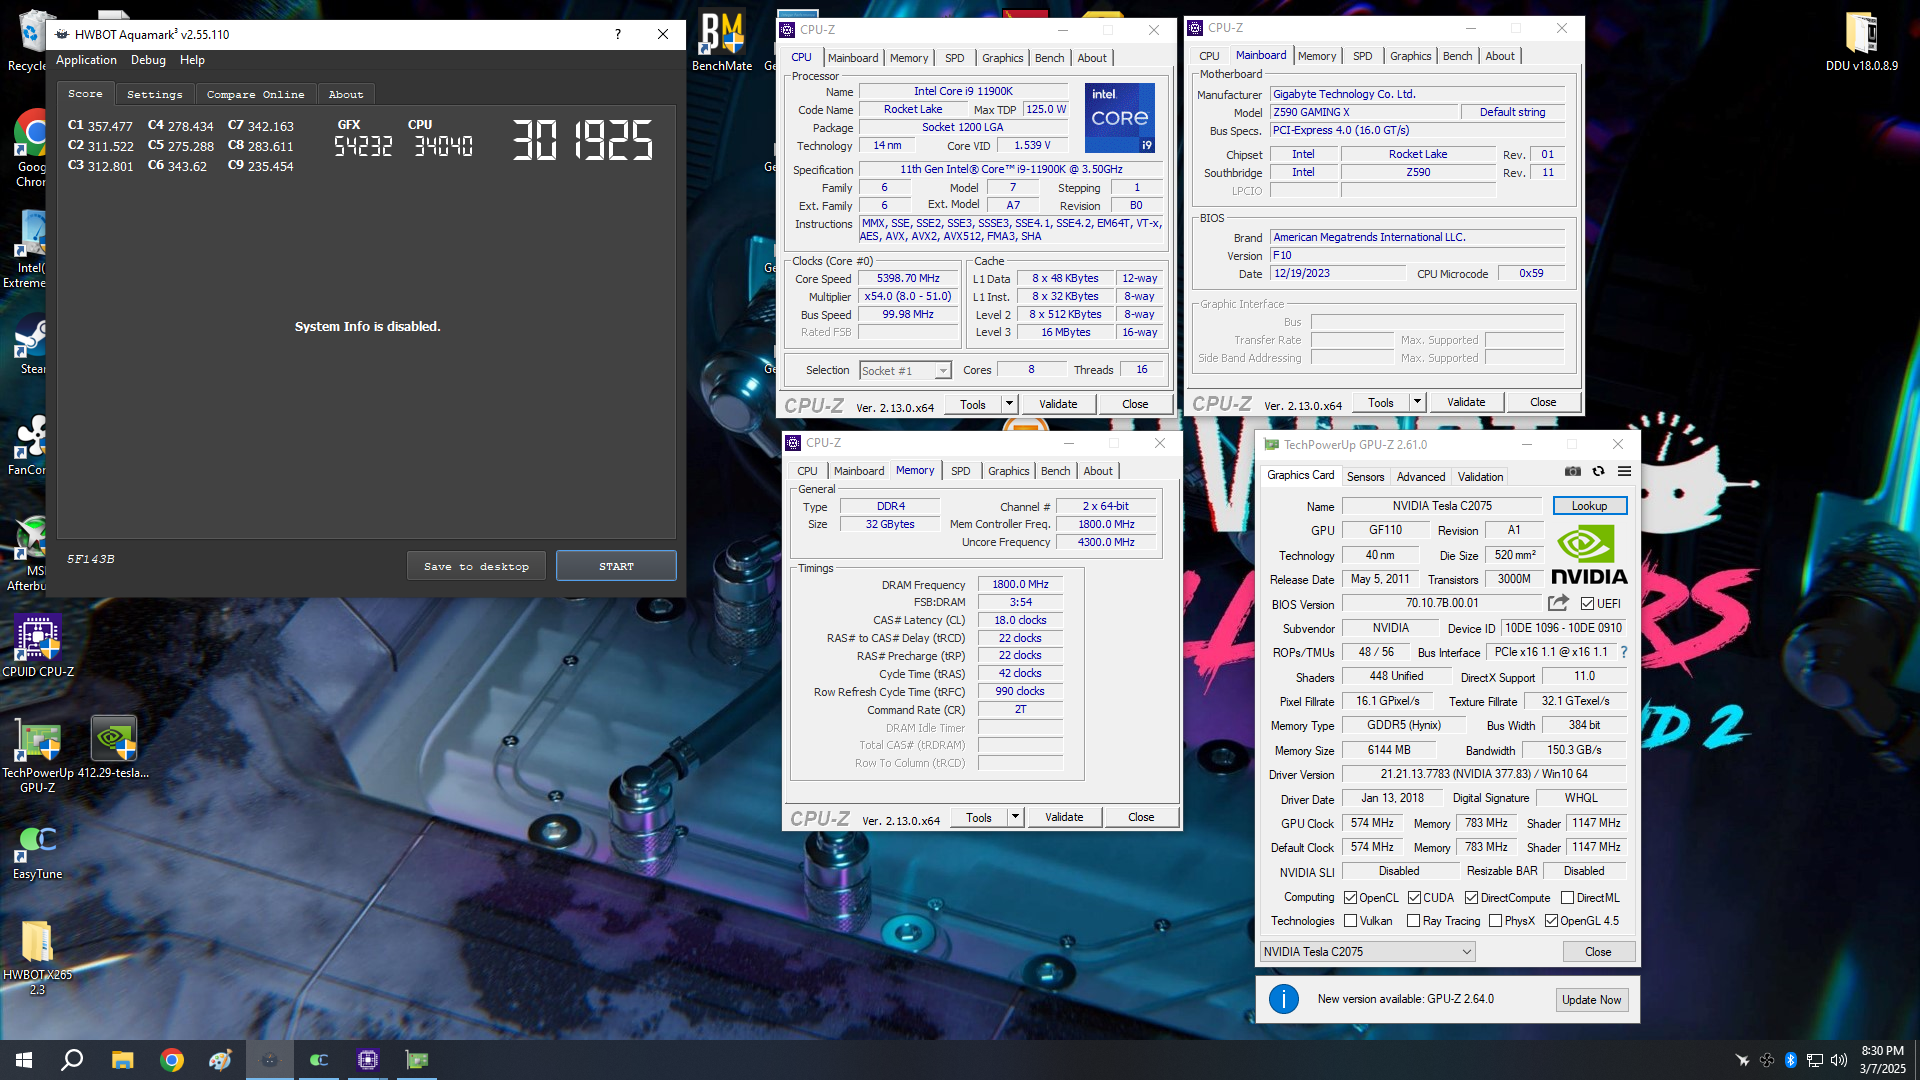The image size is (1920, 1080).
Task: Switch to Settings tab in Aquamark
Action: pyautogui.click(x=155, y=94)
